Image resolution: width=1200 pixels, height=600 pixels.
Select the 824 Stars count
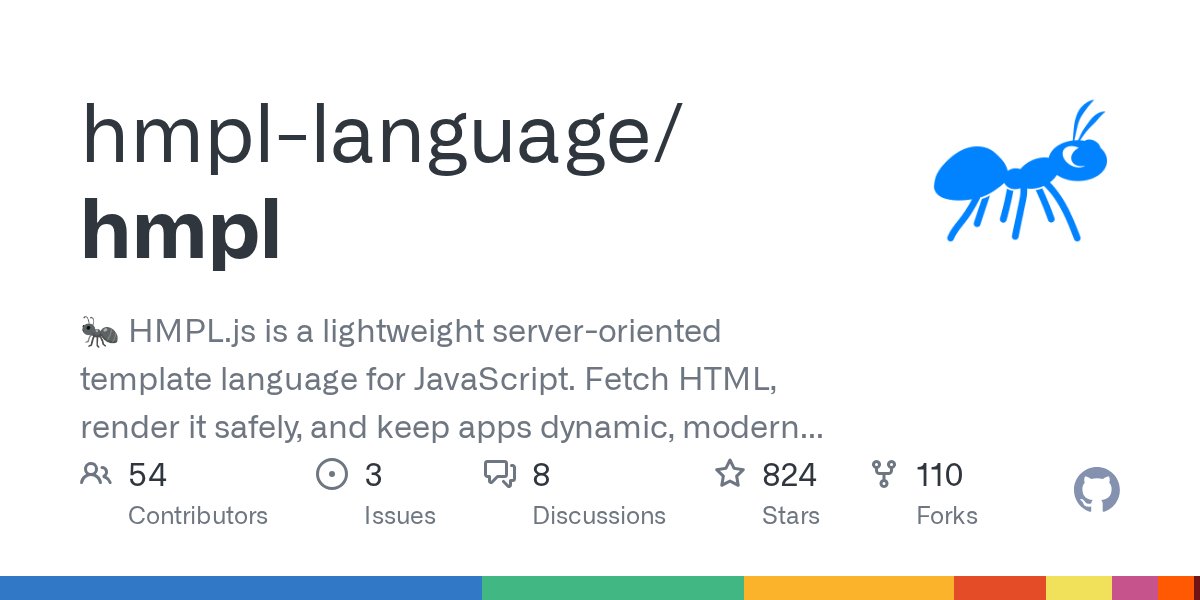(x=790, y=474)
